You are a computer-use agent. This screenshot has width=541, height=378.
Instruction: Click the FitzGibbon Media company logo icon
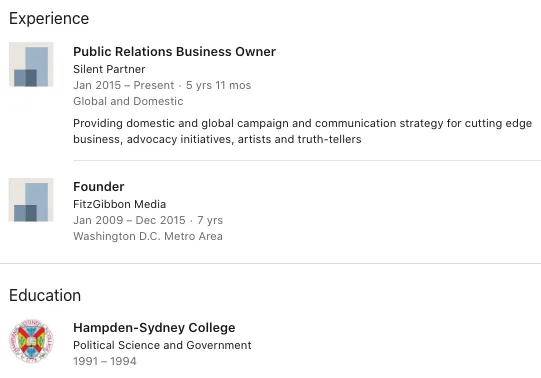pos(31,200)
